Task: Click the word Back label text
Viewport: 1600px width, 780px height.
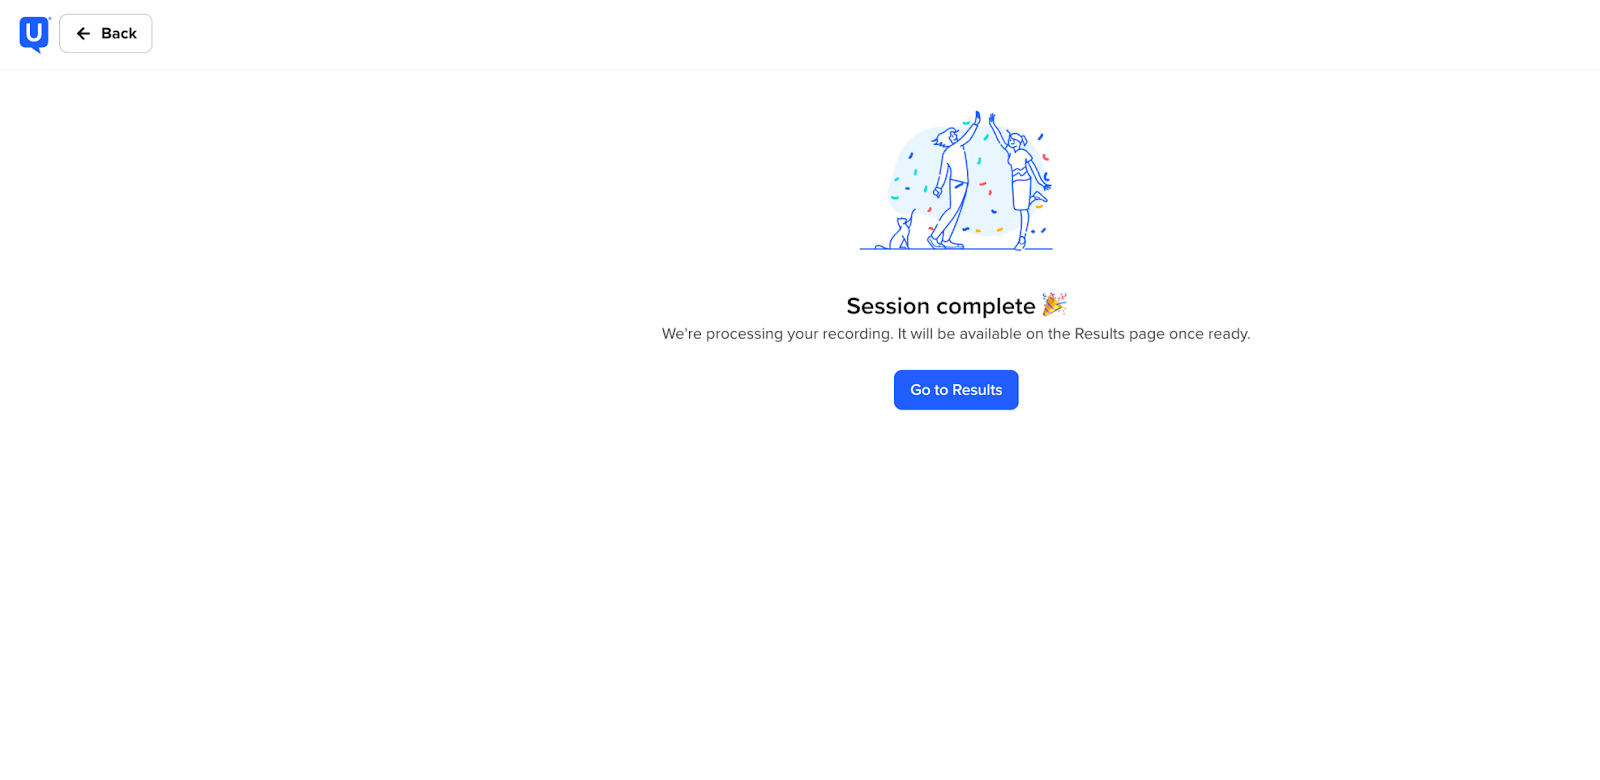Action: coord(119,34)
